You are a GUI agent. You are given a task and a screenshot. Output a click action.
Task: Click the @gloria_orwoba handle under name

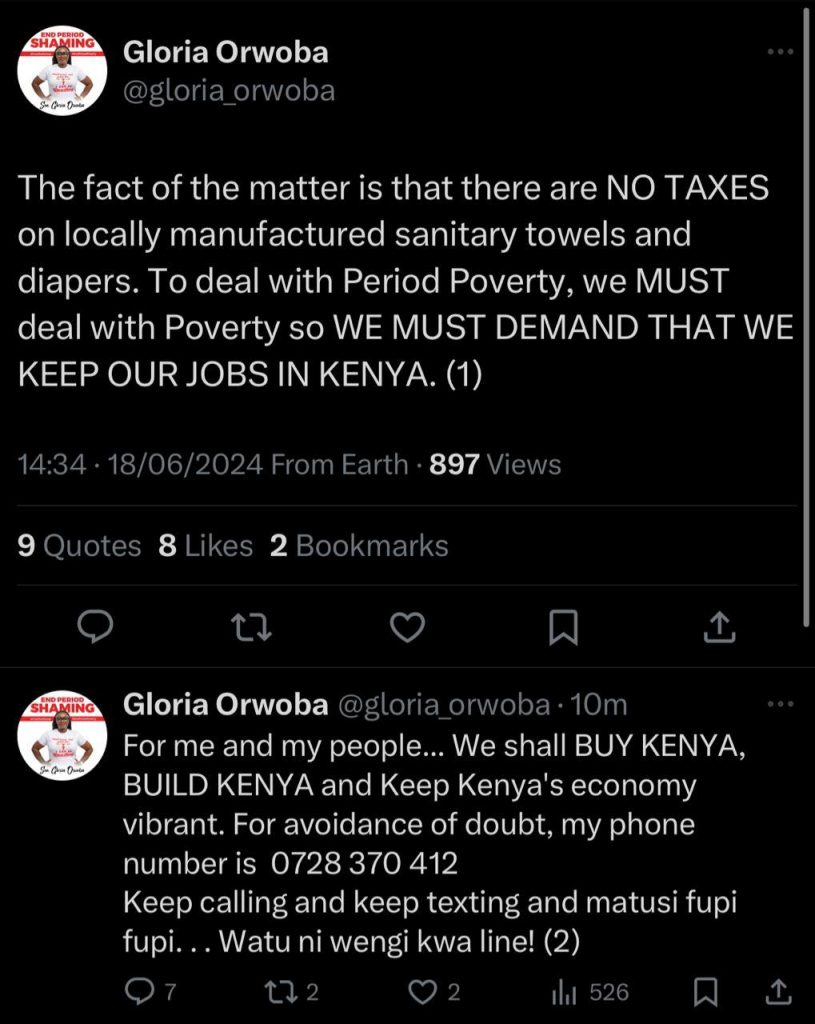[x=229, y=92]
